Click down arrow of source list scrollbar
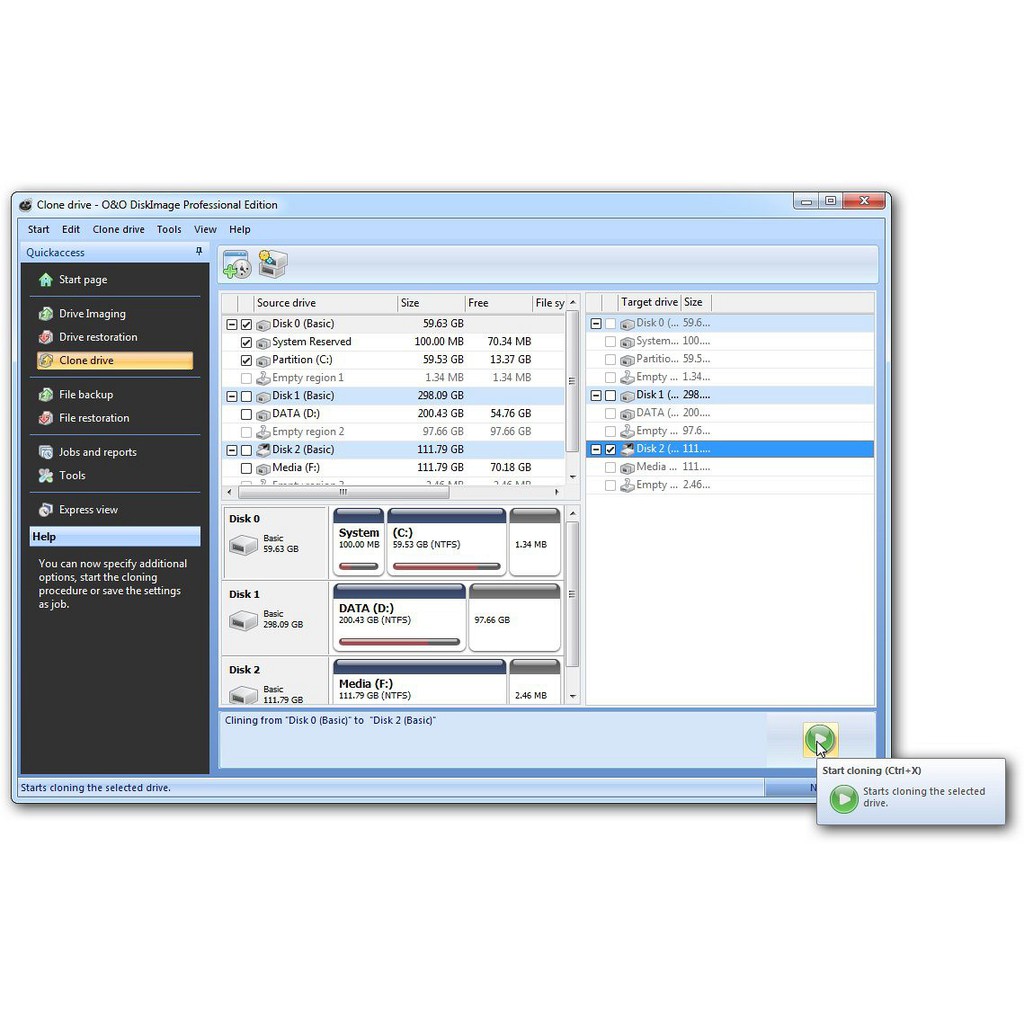Image resolution: width=1024 pixels, height=1024 pixels. coord(572,477)
